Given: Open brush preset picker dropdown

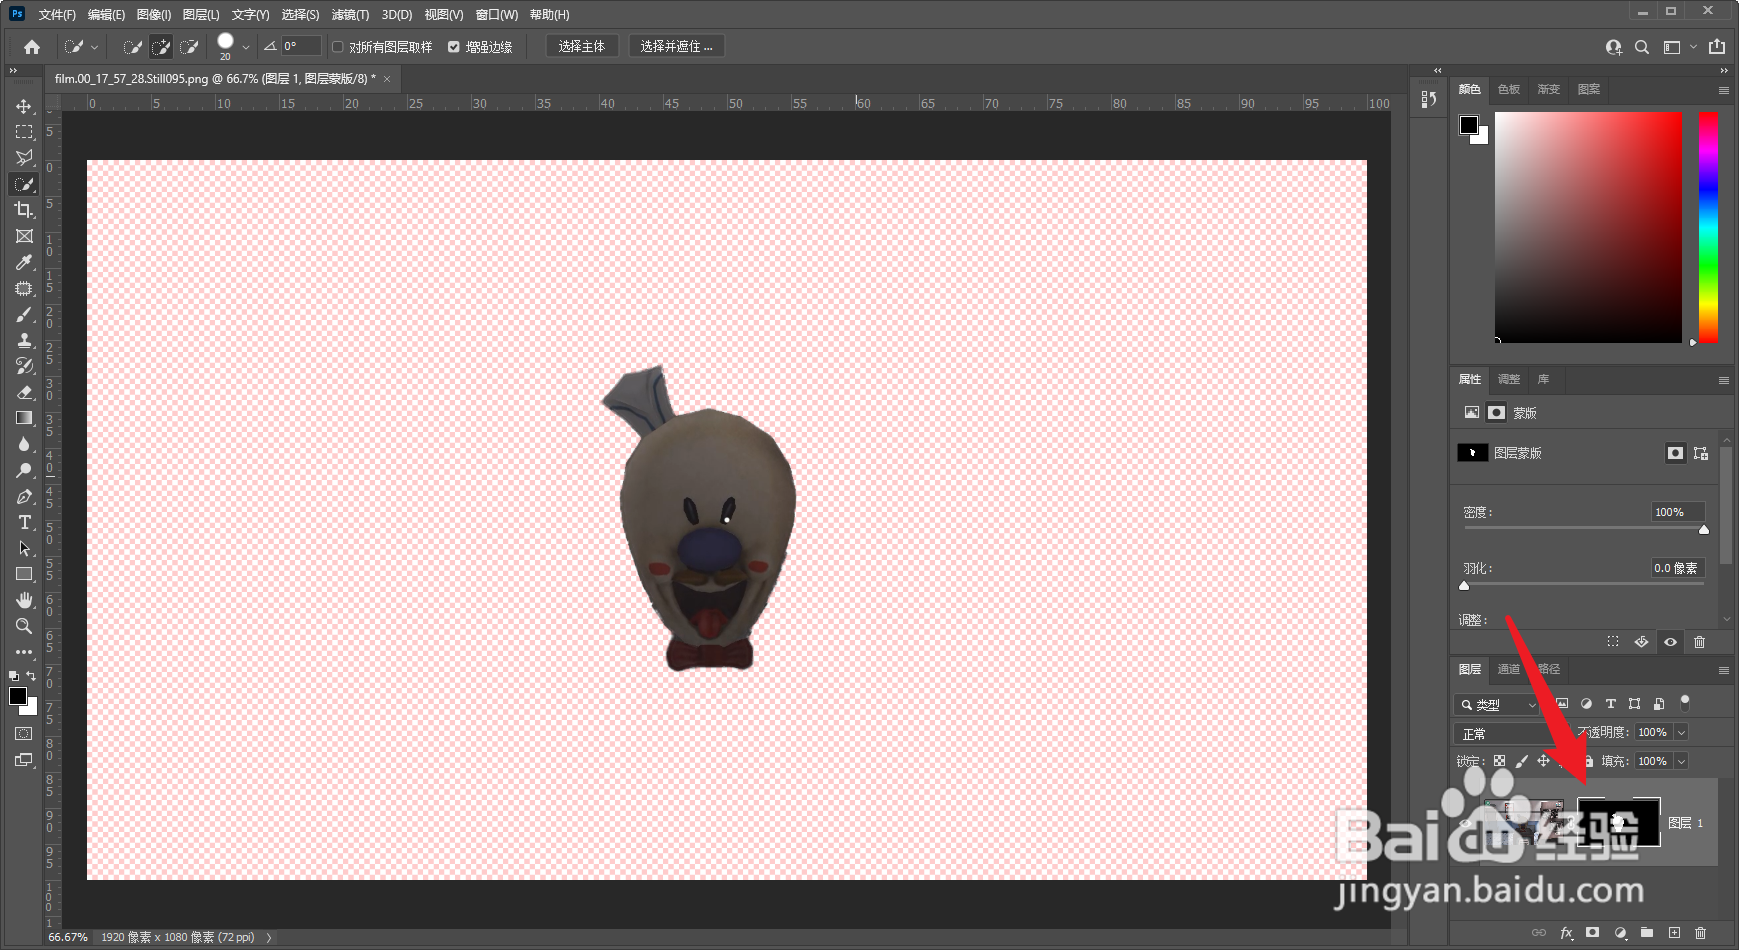Looking at the screenshot, I should pos(246,47).
